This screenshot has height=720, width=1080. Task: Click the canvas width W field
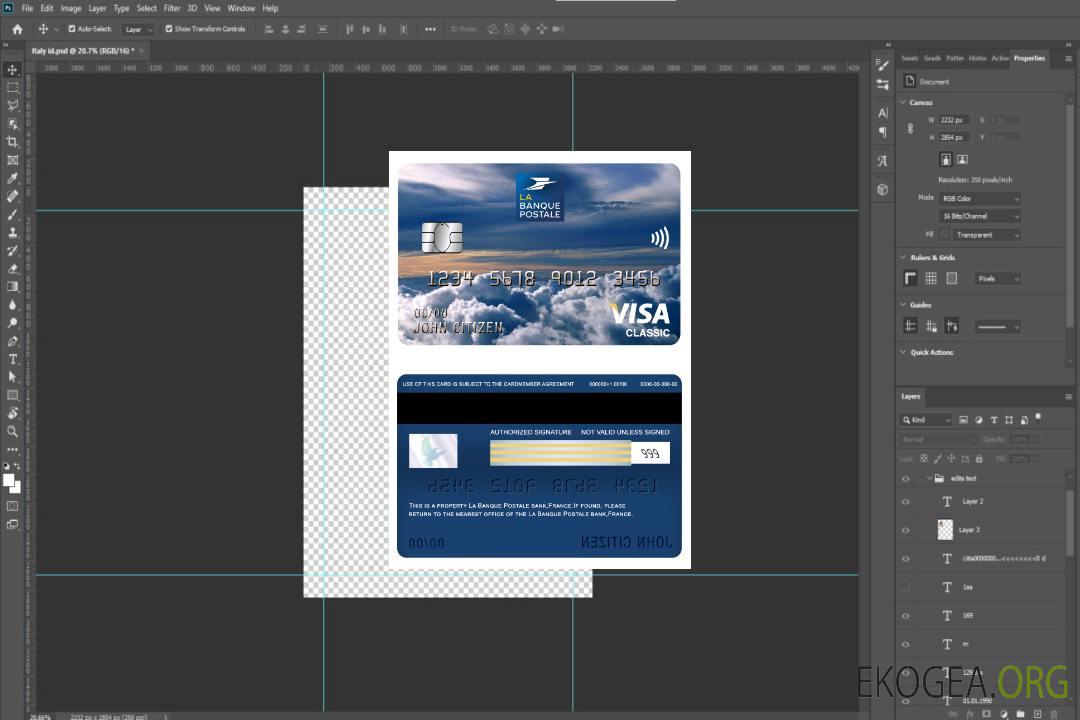tap(954, 120)
